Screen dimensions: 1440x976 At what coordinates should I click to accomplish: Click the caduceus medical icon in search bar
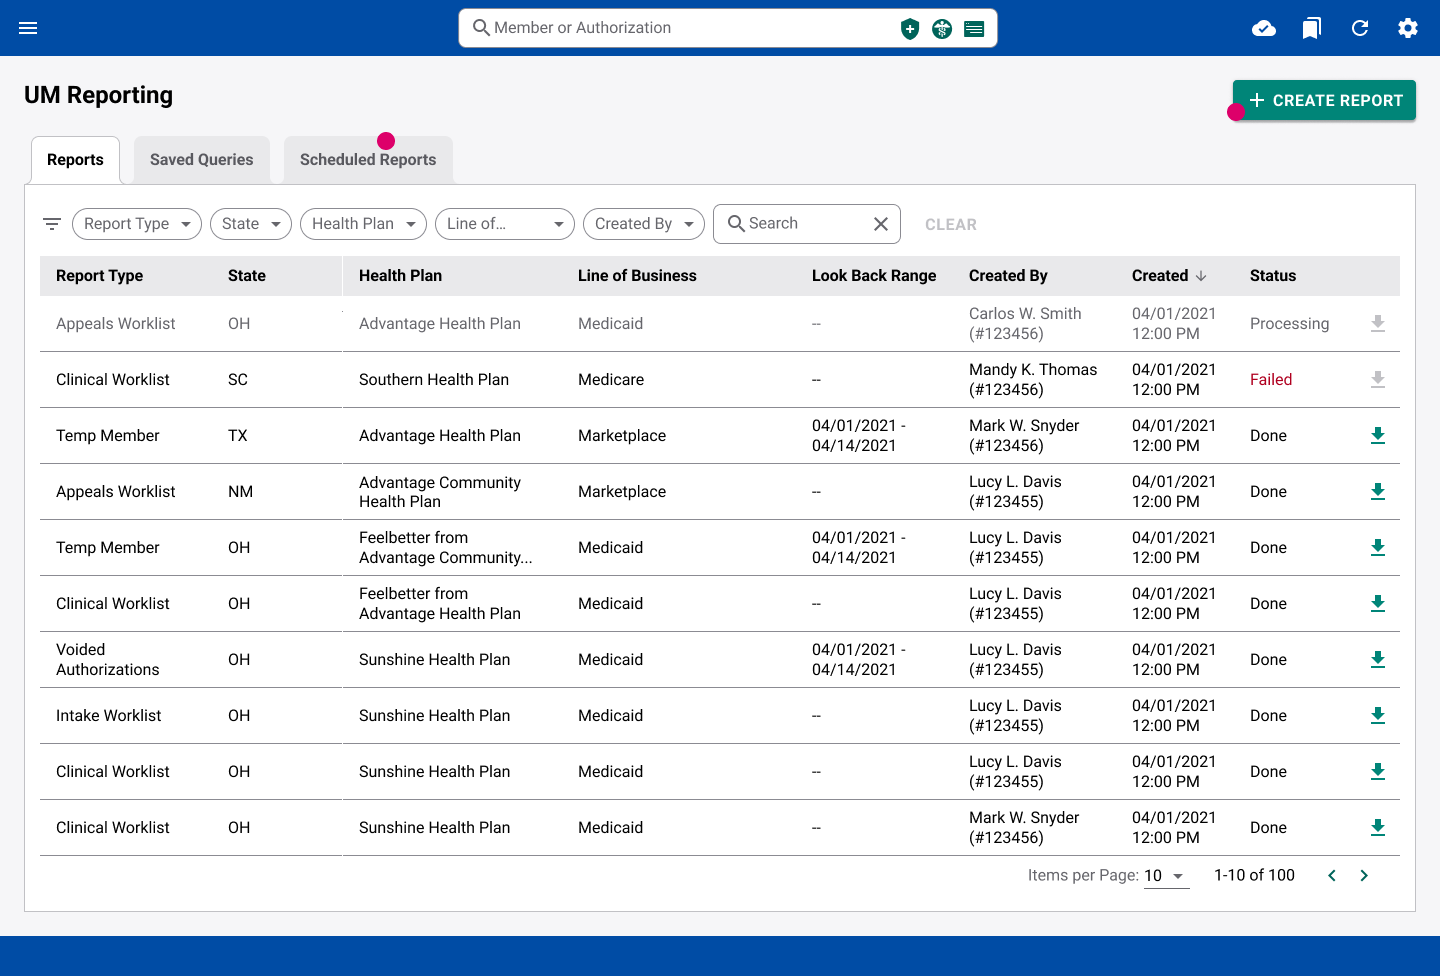coord(942,29)
